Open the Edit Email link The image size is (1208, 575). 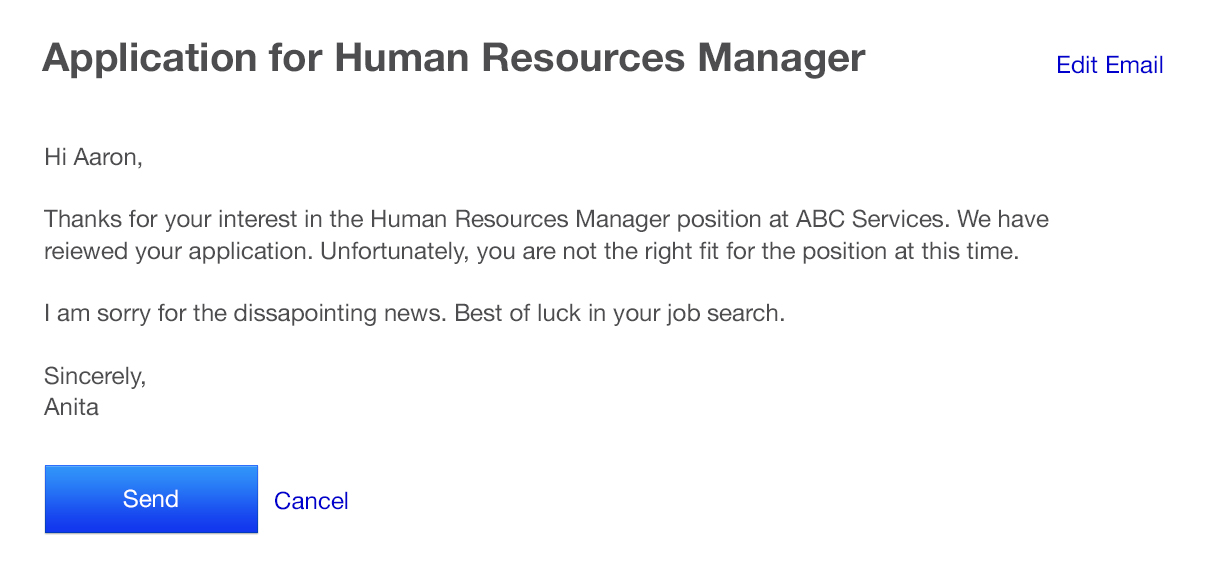1109,65
